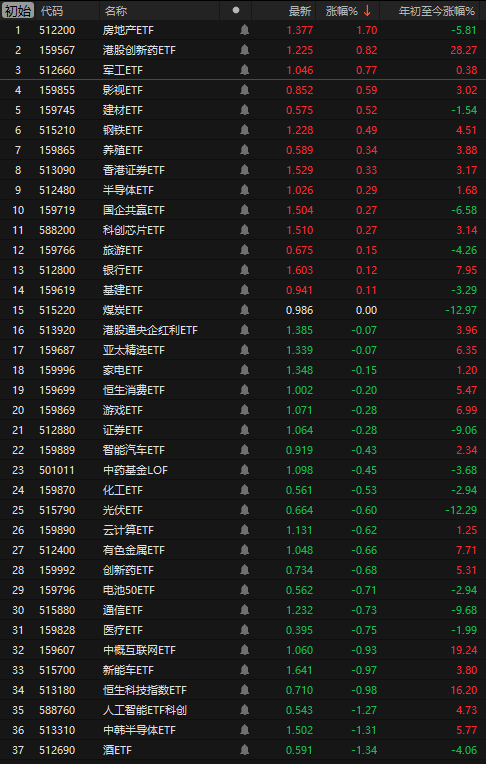Screen dimensions: 486x764
Task: Click the bell icon for 港股创新药ETF
Action: pyautogui.click(x=244, y=50)
